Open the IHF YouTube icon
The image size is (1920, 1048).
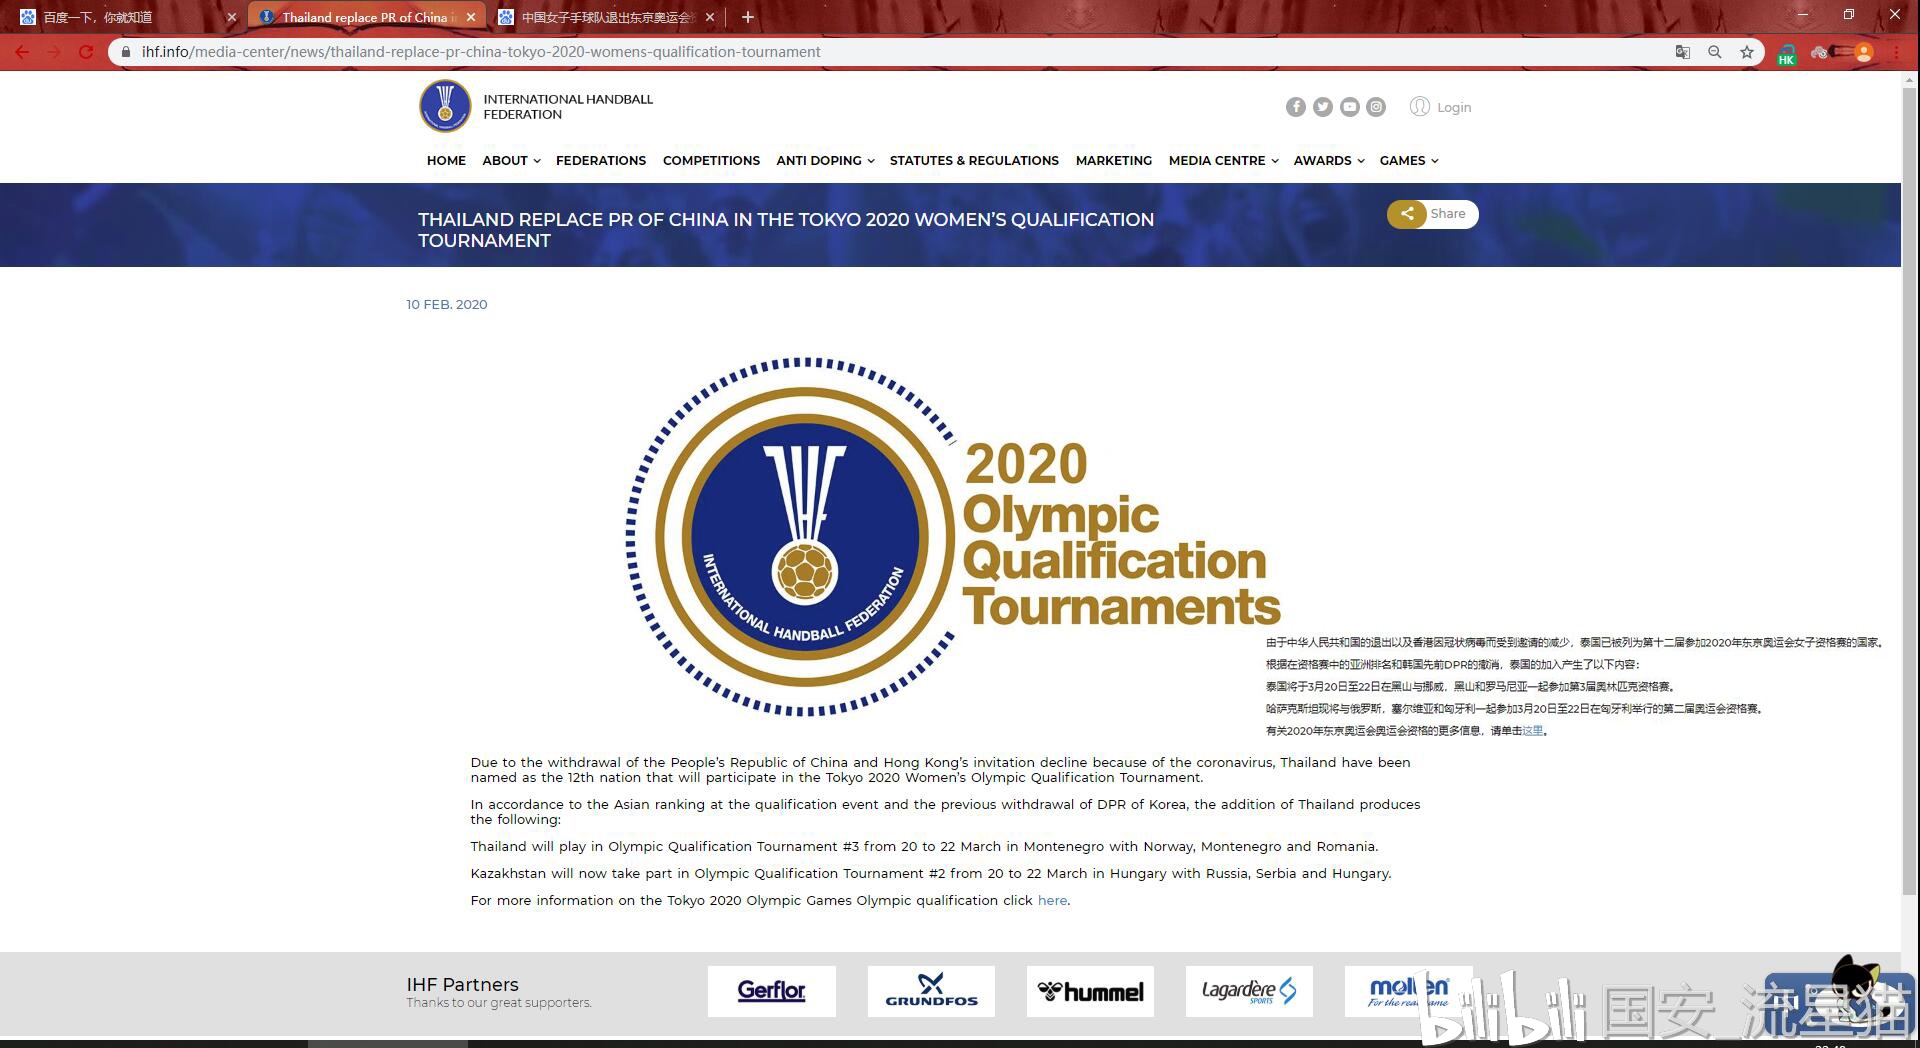click(x=1349, y=107)
